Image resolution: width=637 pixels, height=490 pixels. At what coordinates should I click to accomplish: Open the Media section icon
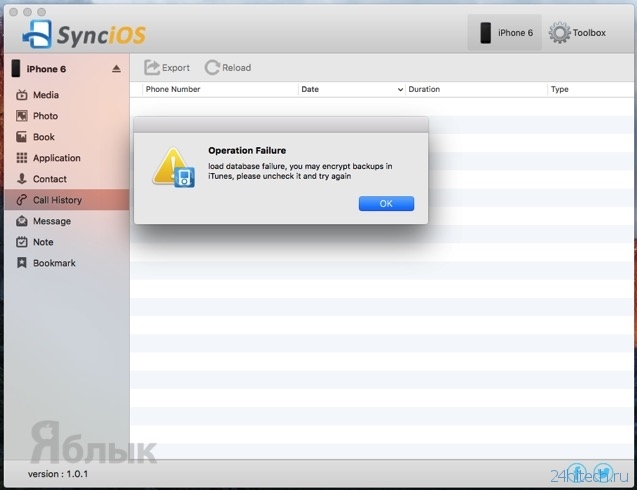[22, 95]
